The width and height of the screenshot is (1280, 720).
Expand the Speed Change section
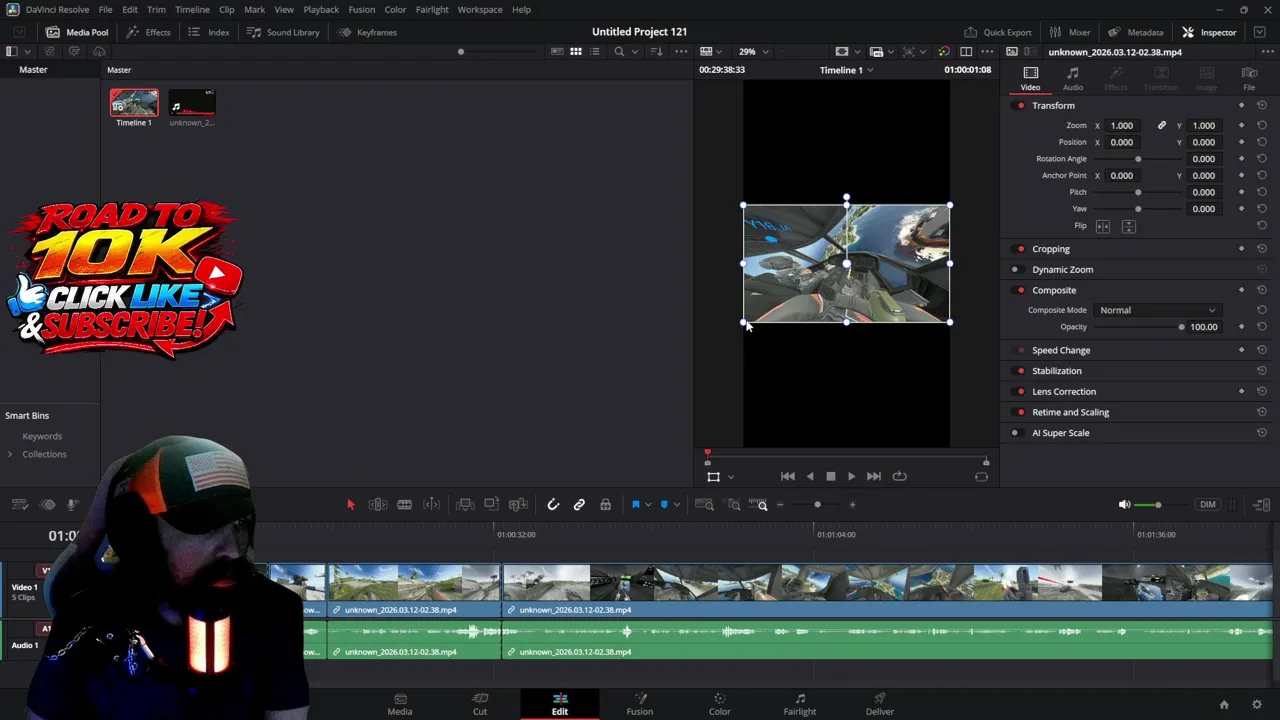point(1061,350)
